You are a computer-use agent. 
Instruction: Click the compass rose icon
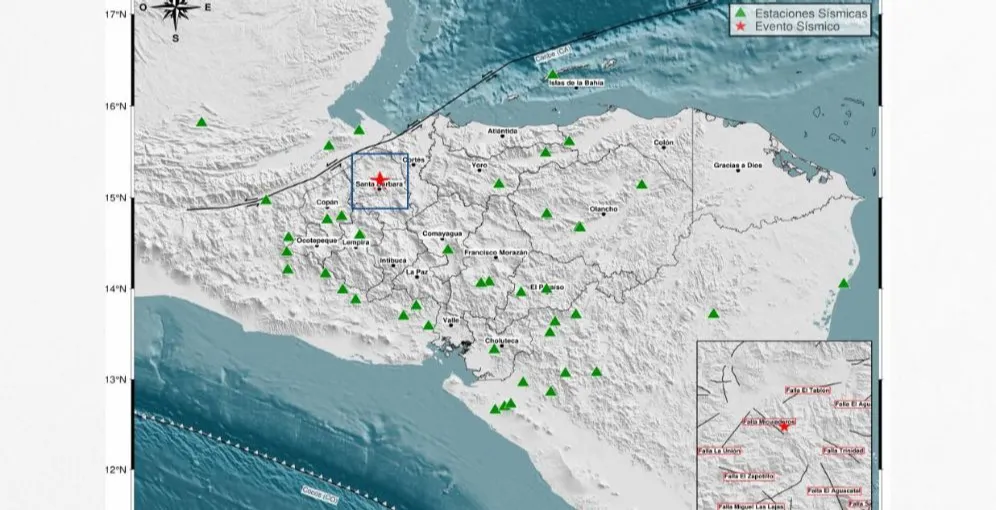[x=176, y=13]
